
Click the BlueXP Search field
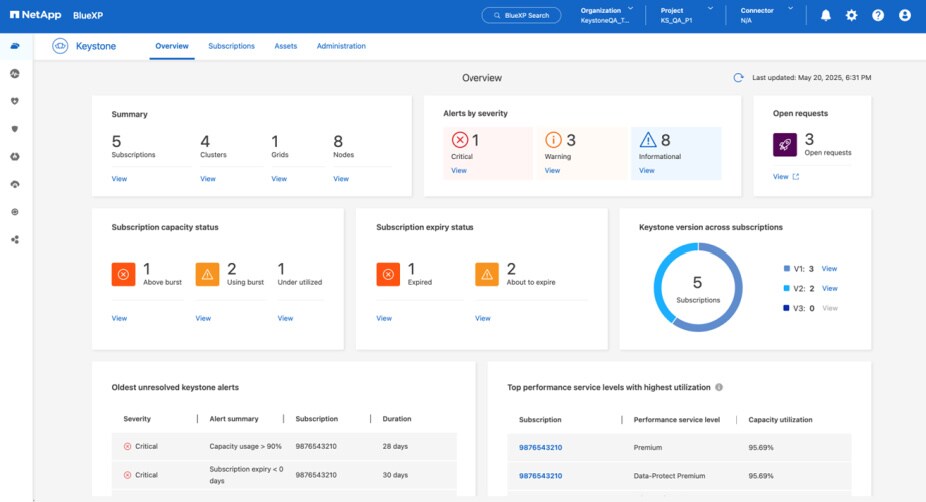click(x=521, y=16)
